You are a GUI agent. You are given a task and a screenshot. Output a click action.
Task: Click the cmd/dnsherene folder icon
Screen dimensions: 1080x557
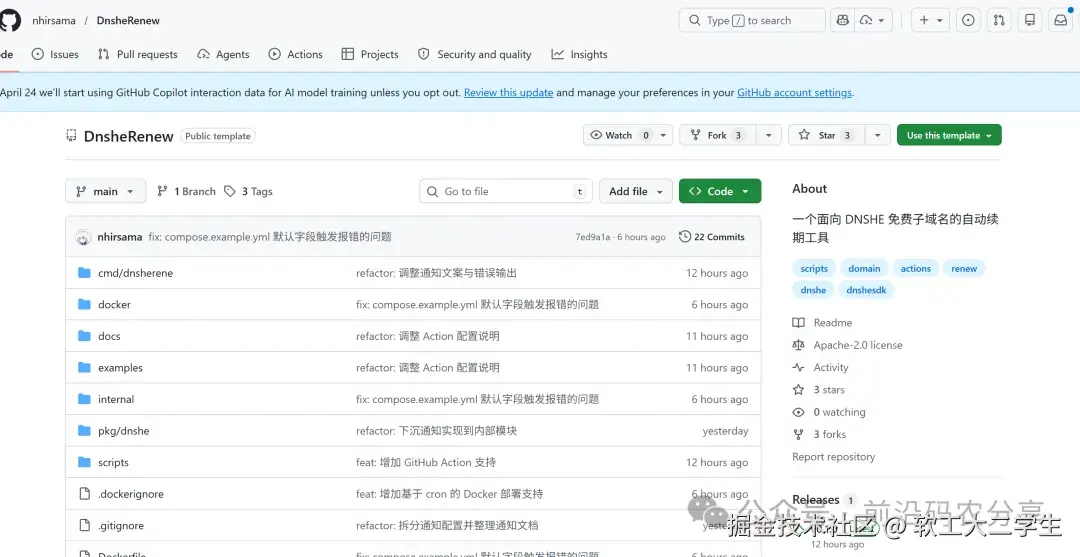point(84,273)
